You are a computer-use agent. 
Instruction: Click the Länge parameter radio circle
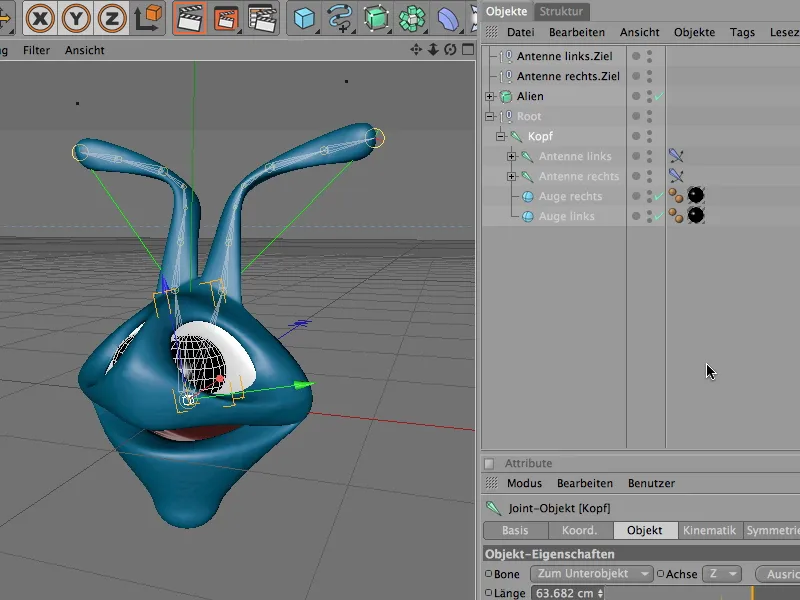point(488,593)
